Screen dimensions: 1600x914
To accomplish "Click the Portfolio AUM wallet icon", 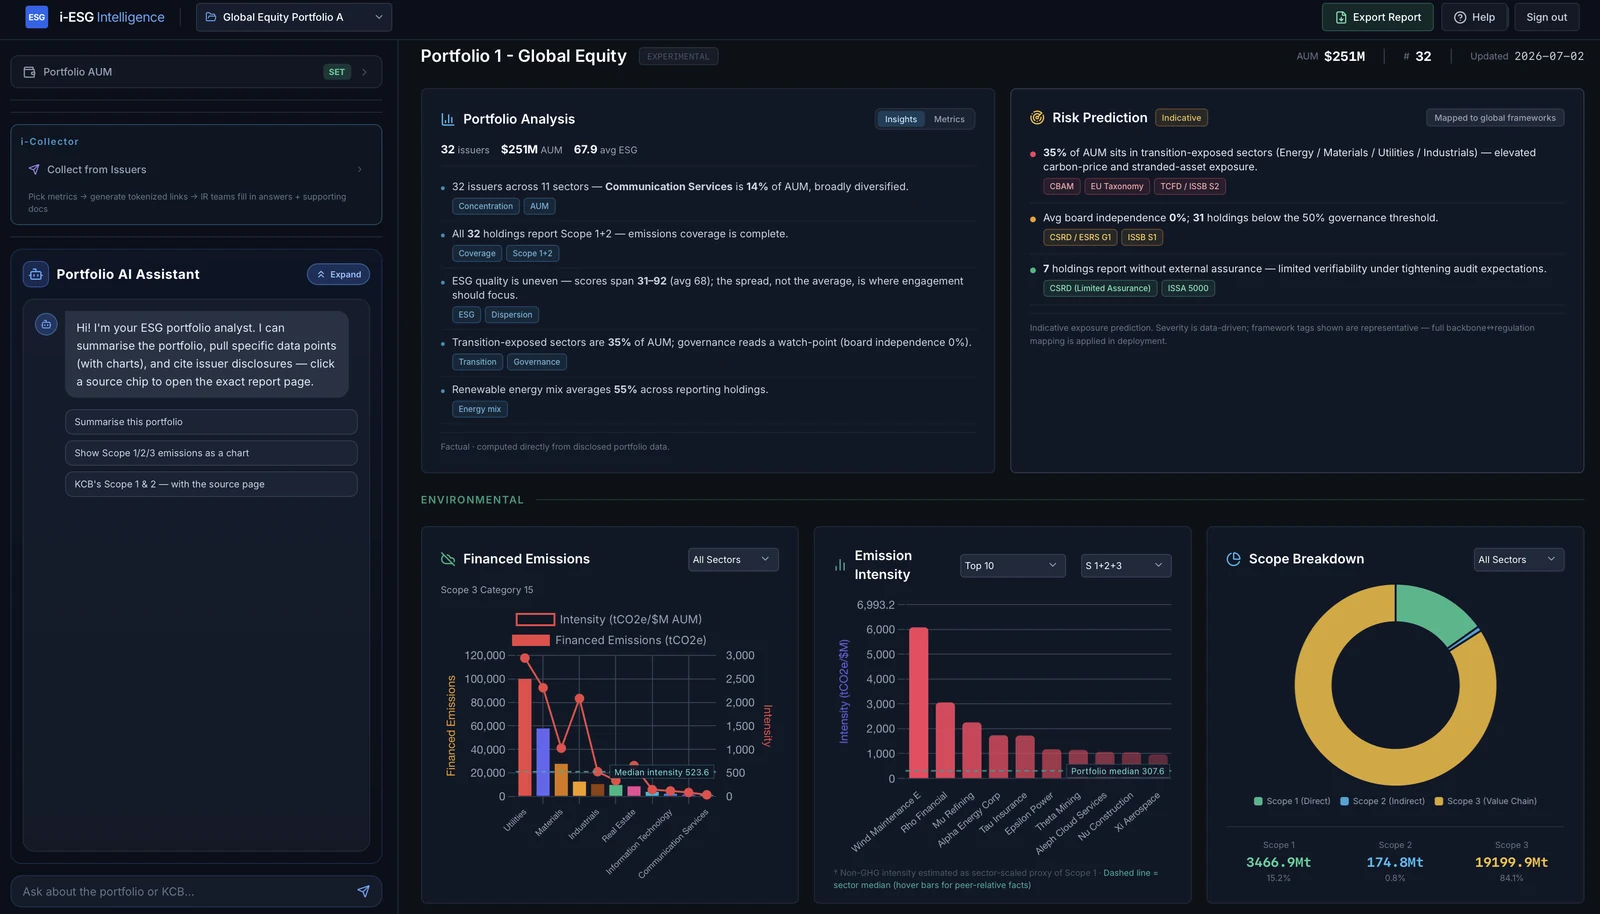I will click(x=29, y=72).
